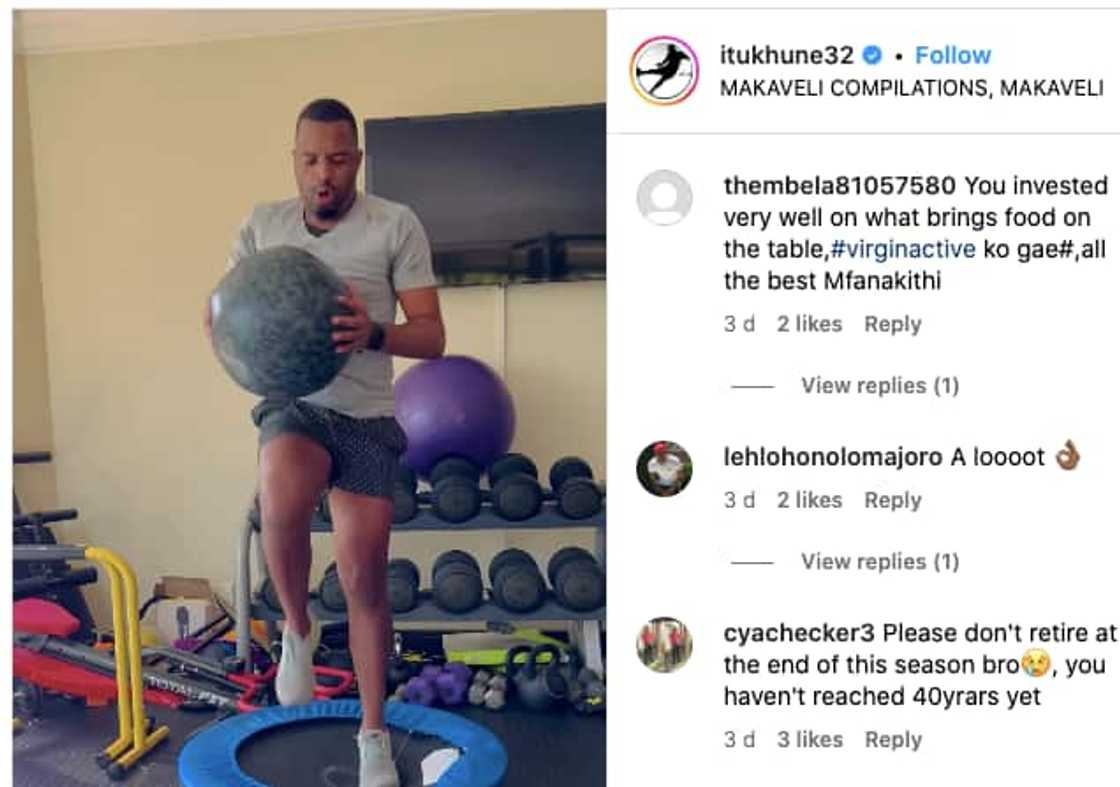The image size is (1120, 787).
Task: View 3 likes on cyachecker3's comment
Action: (810, 740)
